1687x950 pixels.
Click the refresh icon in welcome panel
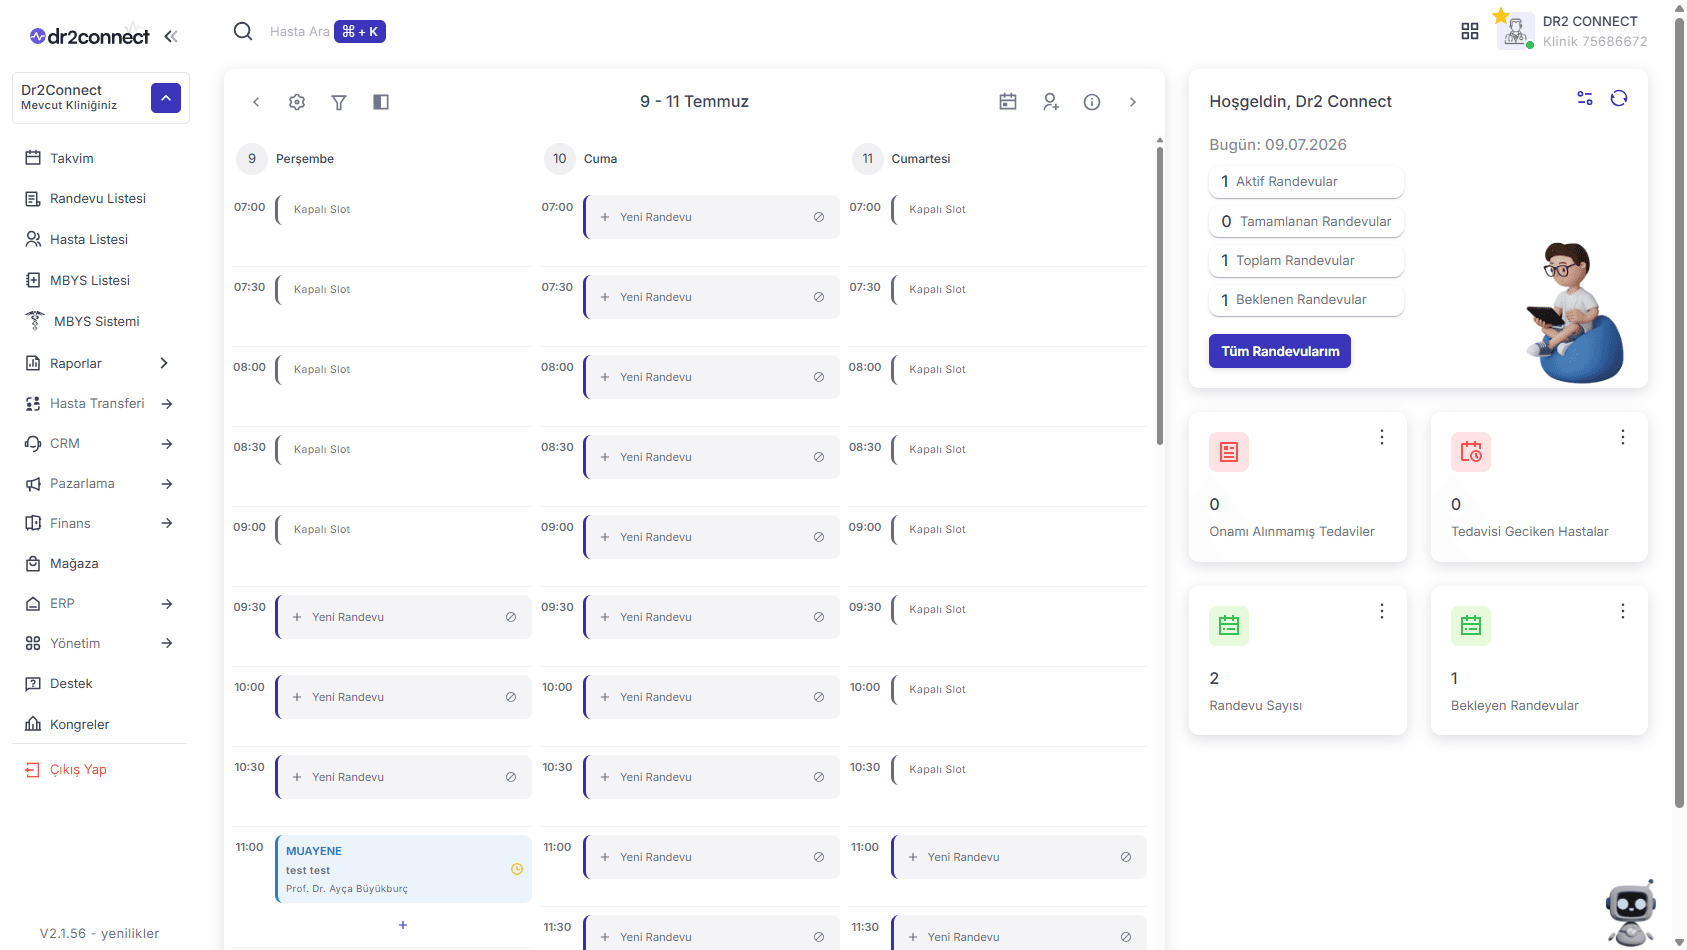point(1619,98)
